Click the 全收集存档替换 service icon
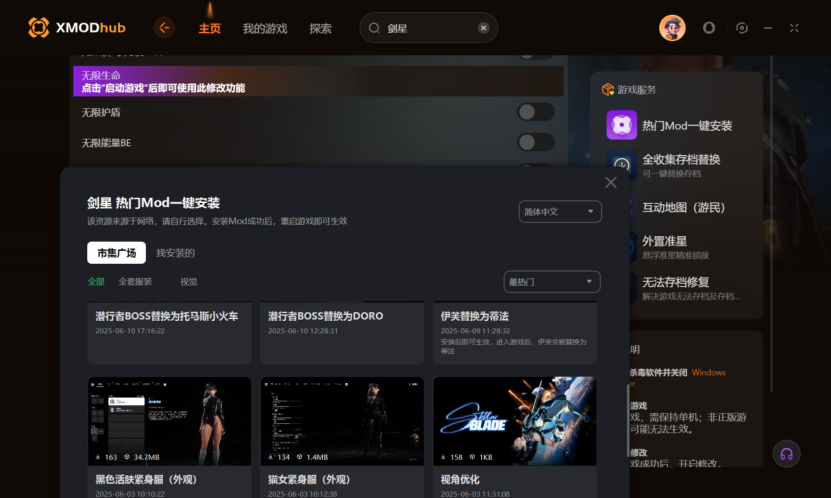The height and width of the screenshot is (498, 831). (x=622, y=165)
